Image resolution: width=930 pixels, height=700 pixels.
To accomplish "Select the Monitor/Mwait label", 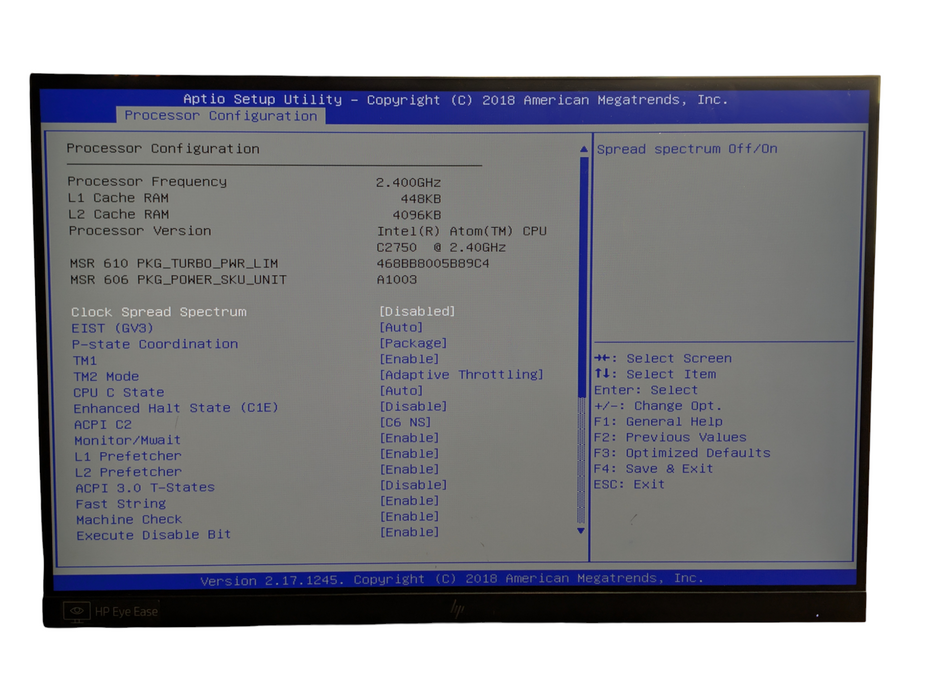I will (128, 440).
